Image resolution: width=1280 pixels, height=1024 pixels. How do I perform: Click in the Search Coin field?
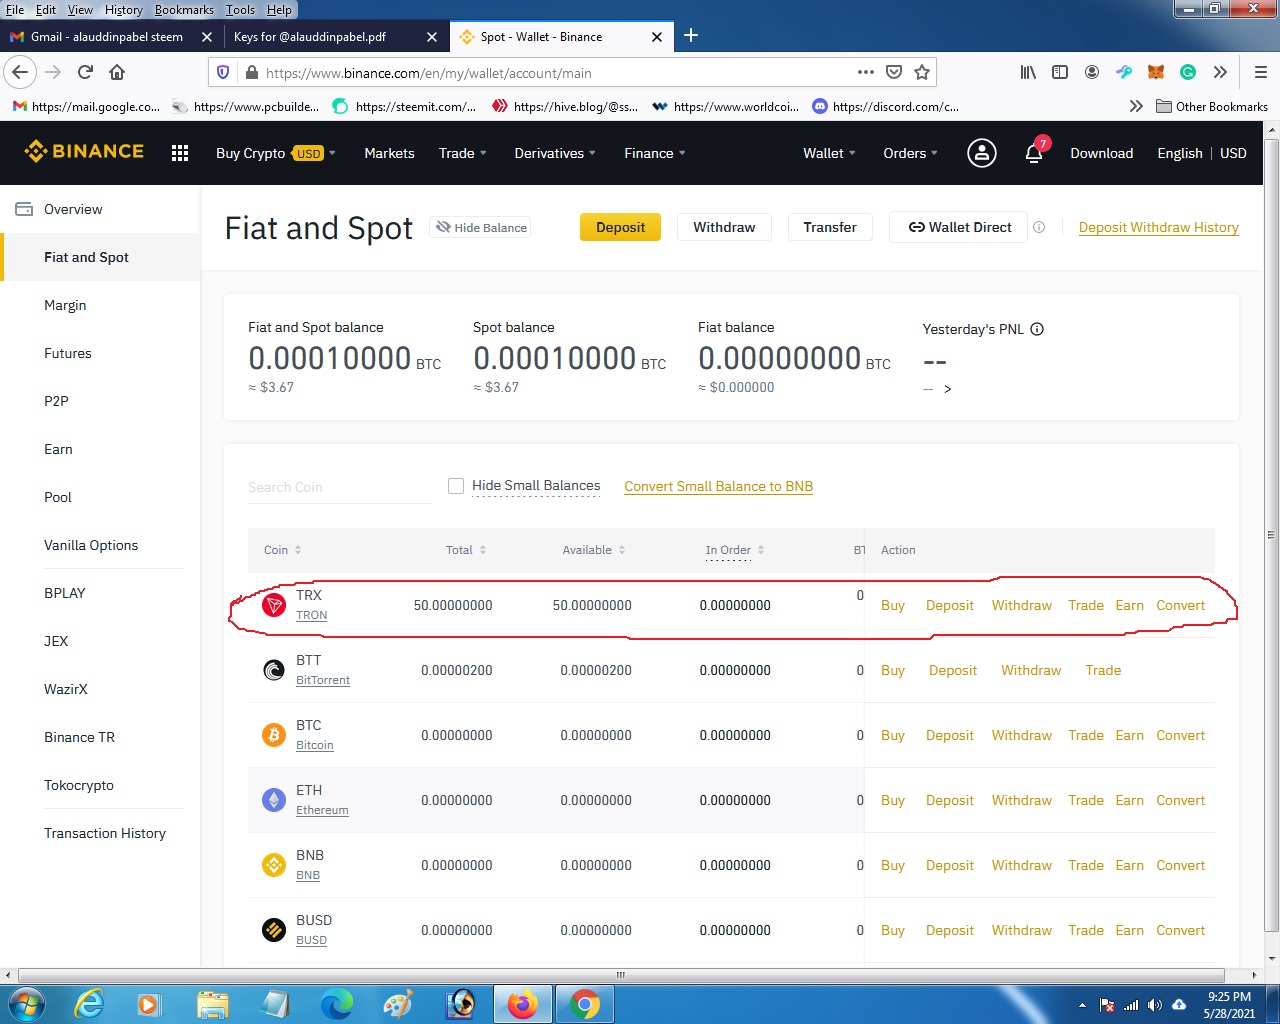(x=340, y=487)
